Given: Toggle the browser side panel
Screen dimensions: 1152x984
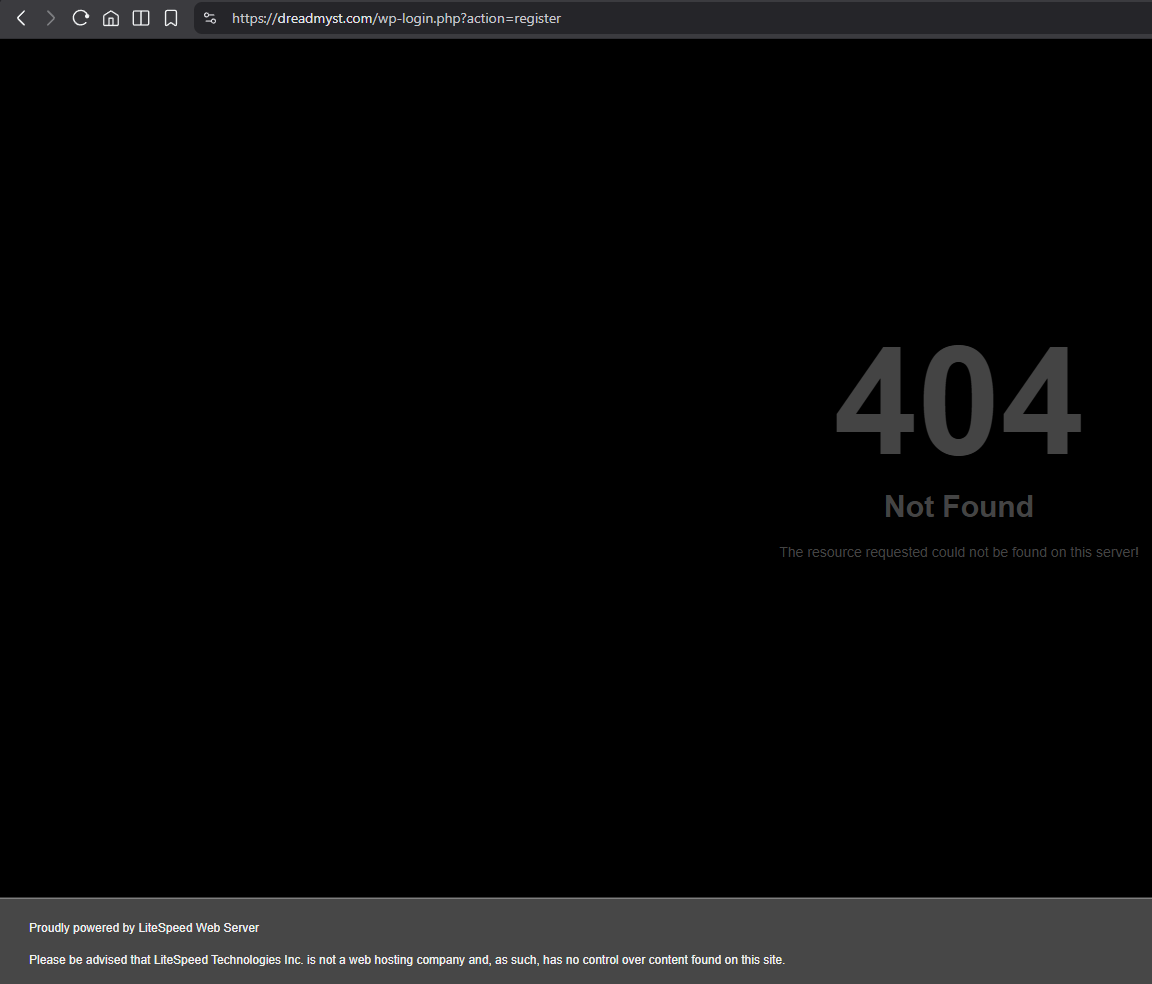Looking at the screenshot, I should pos(141,18).
